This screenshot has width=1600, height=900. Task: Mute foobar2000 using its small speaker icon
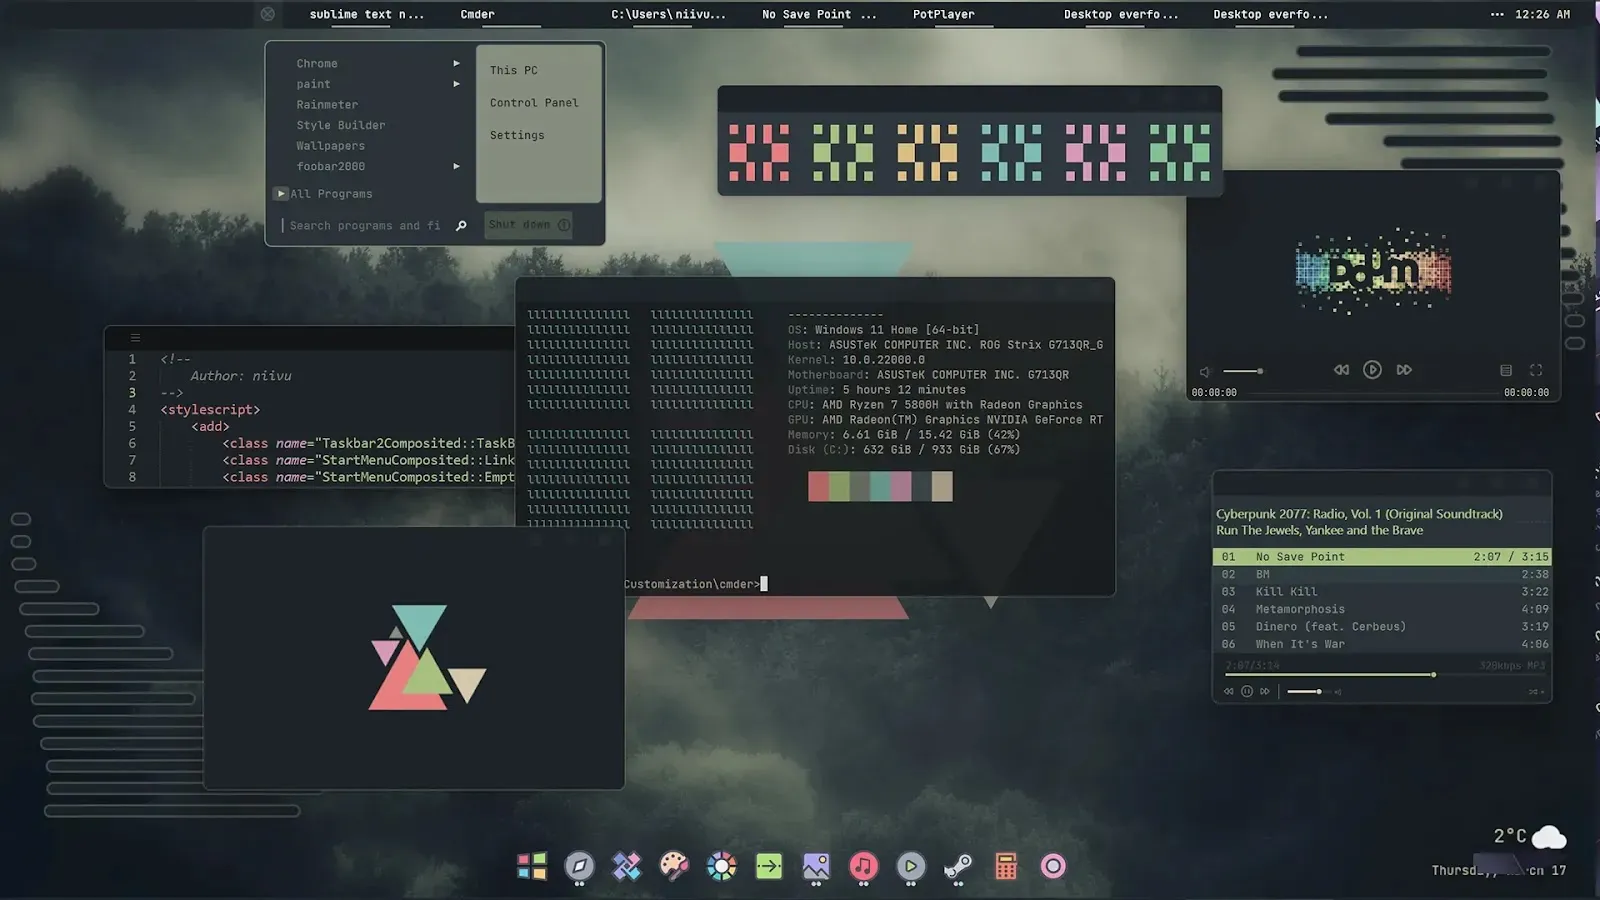tap(1338, 691)
